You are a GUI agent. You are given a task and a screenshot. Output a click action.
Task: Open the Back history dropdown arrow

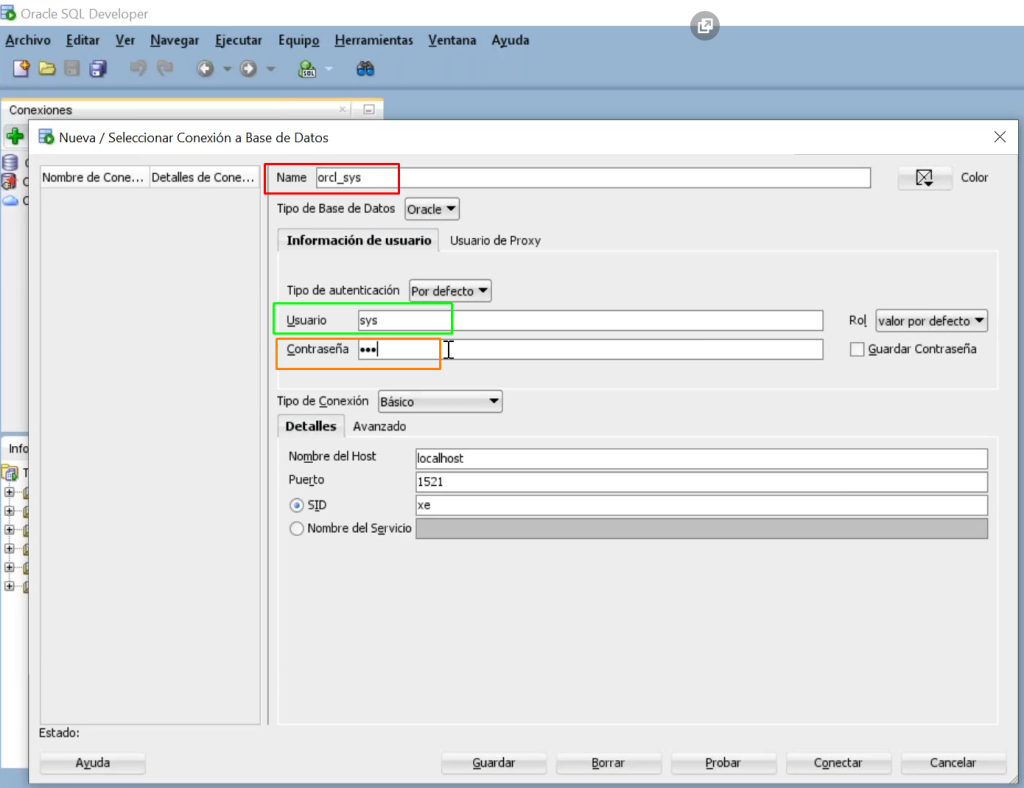pos(227,69)
